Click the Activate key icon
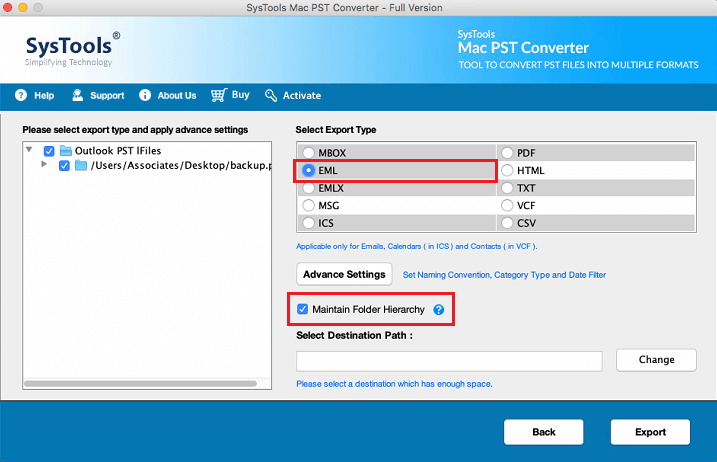 (271, 95)
